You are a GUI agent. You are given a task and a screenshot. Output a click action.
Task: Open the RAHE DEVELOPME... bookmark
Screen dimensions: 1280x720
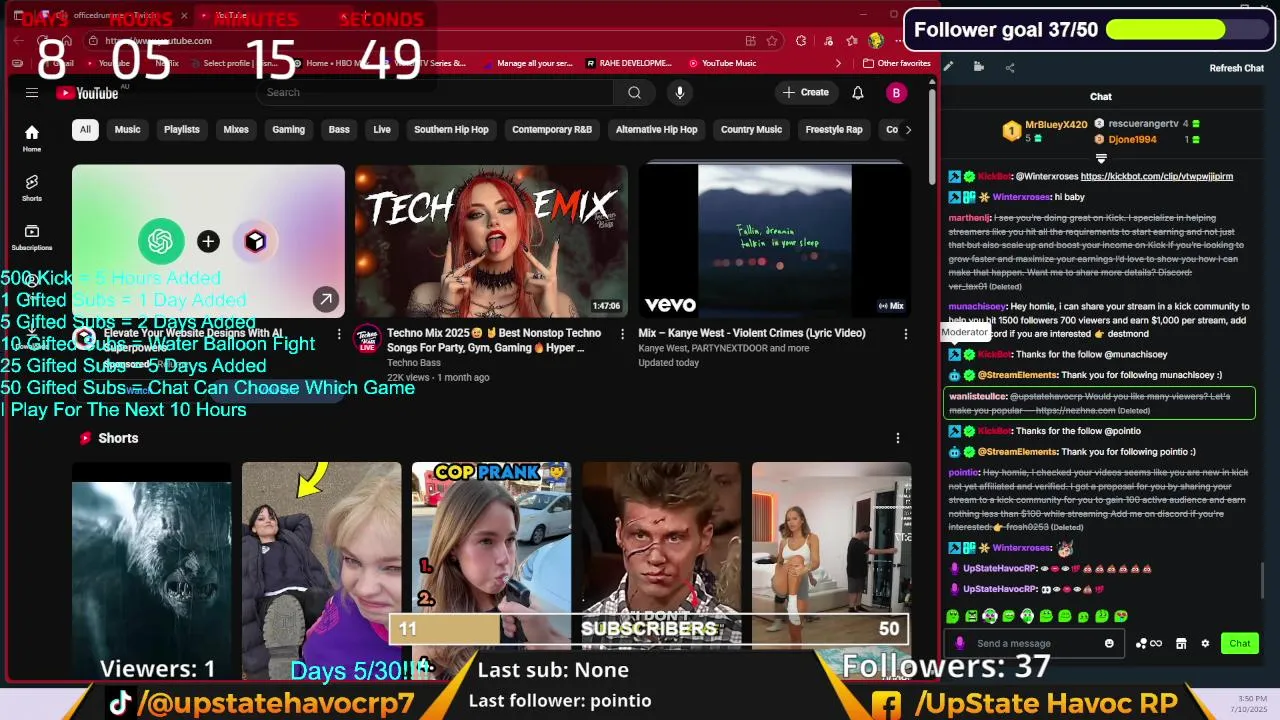point(628,63)
